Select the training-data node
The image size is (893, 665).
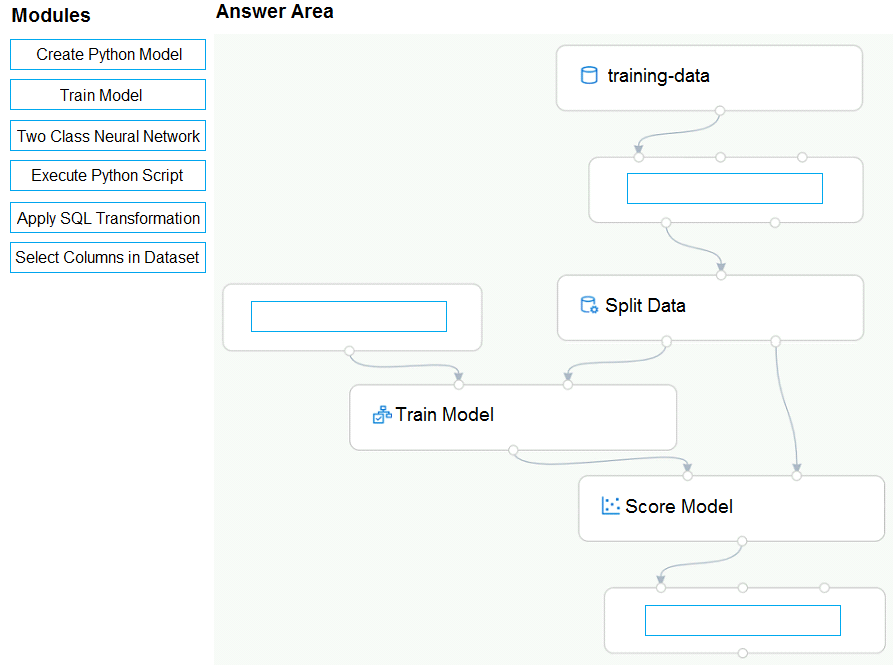(709, 78)
